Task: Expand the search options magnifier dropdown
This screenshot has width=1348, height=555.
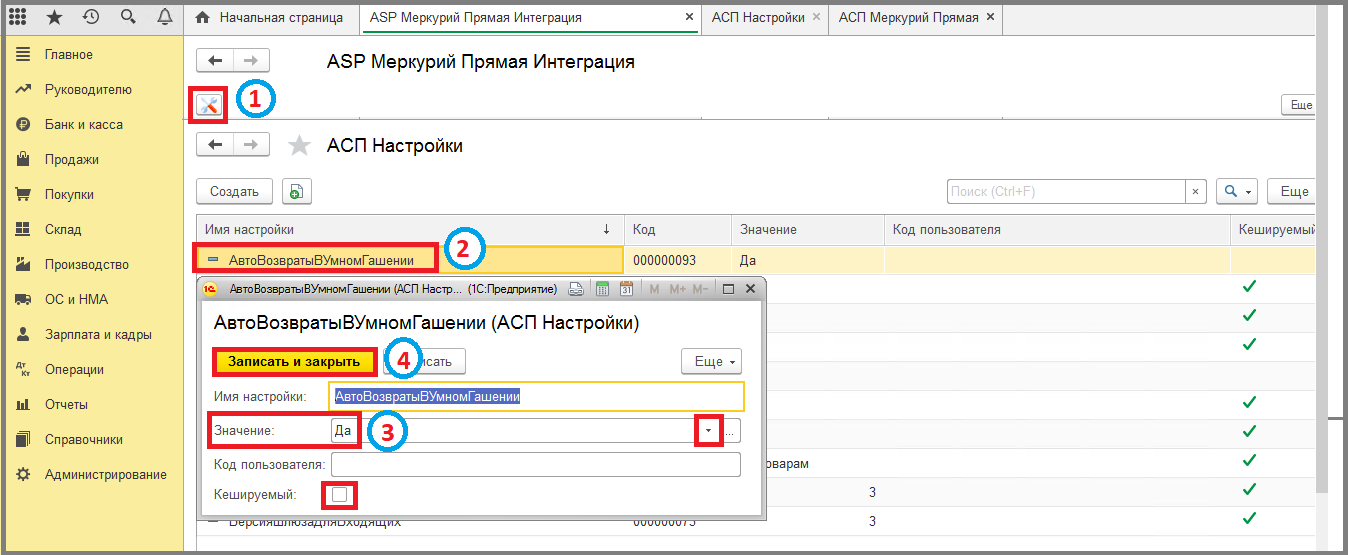Action: coord(1237,192)
